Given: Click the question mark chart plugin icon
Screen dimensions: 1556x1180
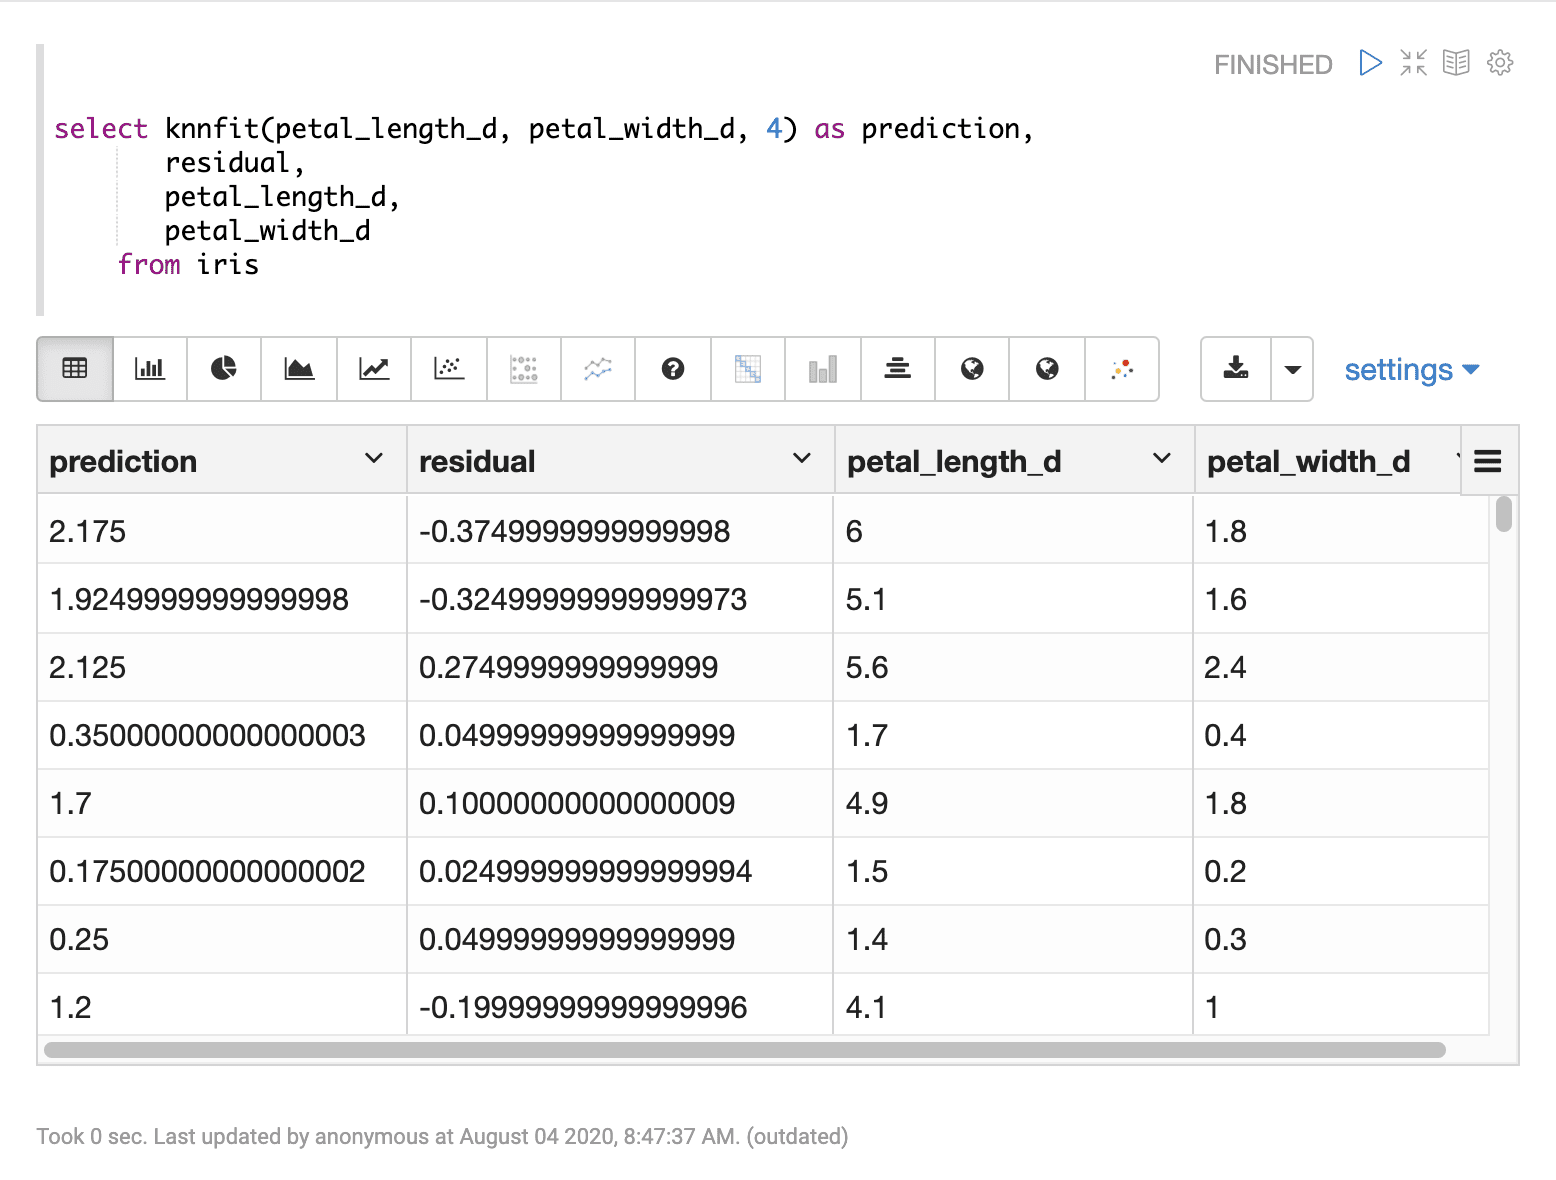Looking at the screenshot, I should click(672, 369).
